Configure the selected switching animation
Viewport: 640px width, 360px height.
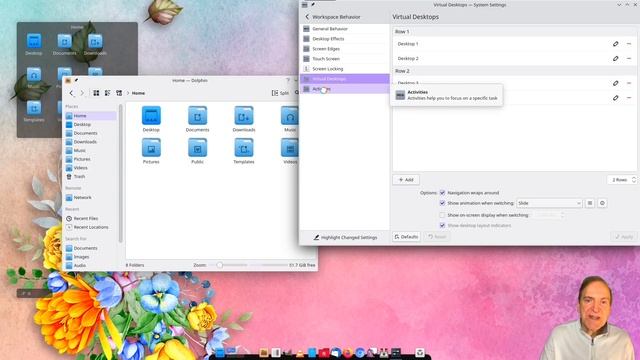[x=590, y=203]
